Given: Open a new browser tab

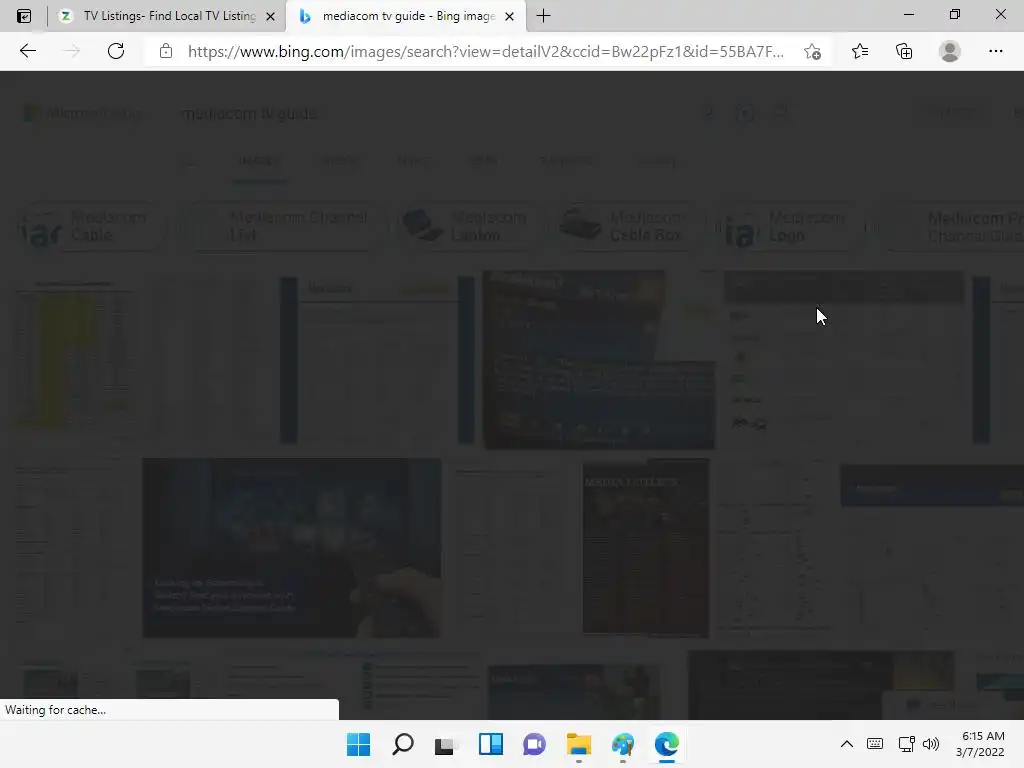Looking at the screenshot, I should click(543, 16).
